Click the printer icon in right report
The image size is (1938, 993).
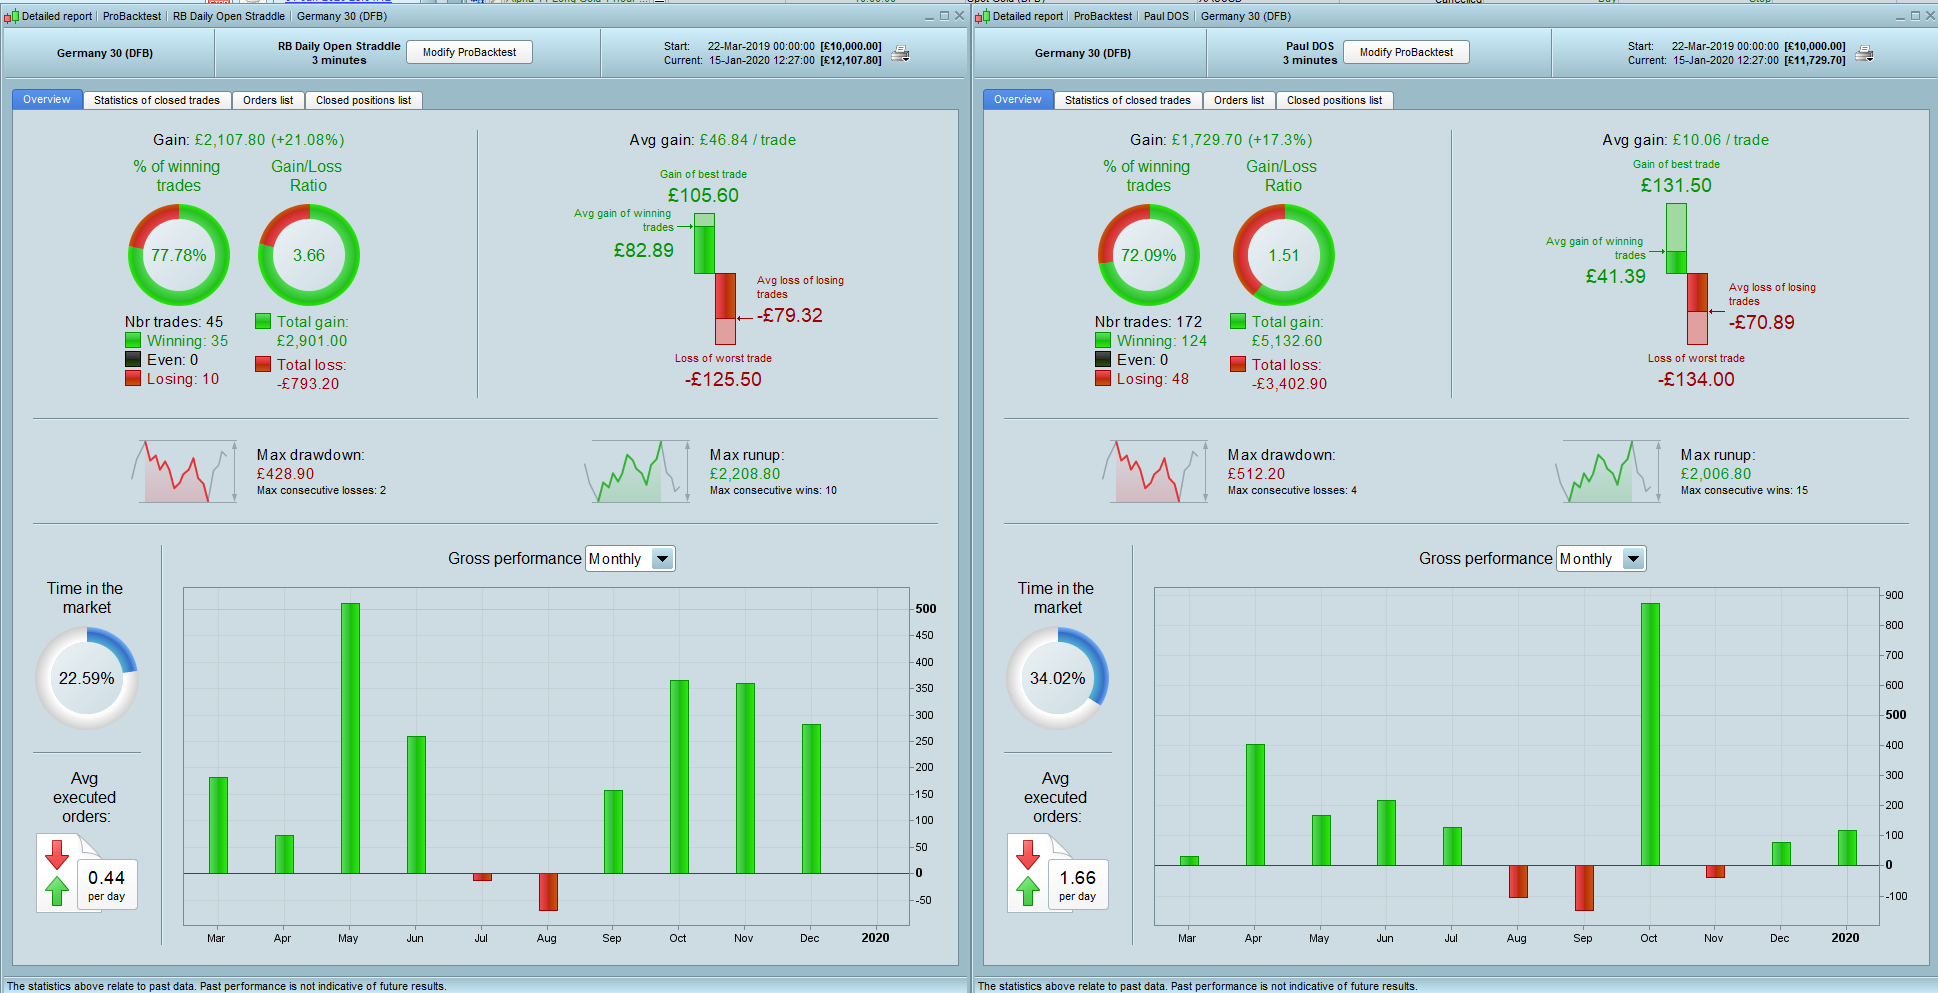[x=1864, y=54]
